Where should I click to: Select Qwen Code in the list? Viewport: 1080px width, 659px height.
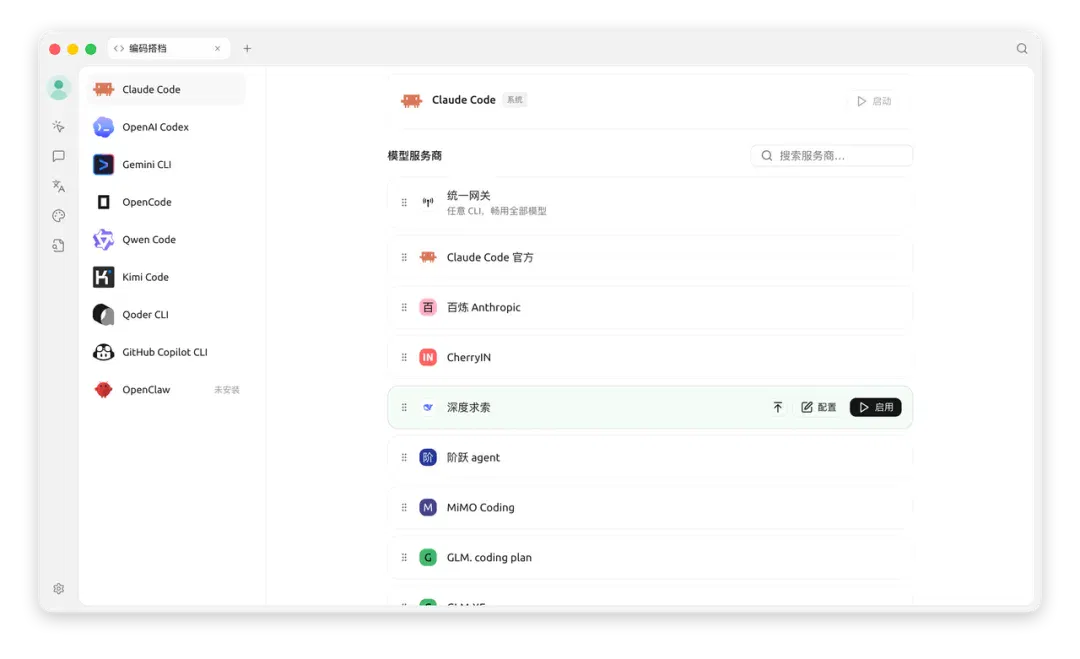(166, 240)
